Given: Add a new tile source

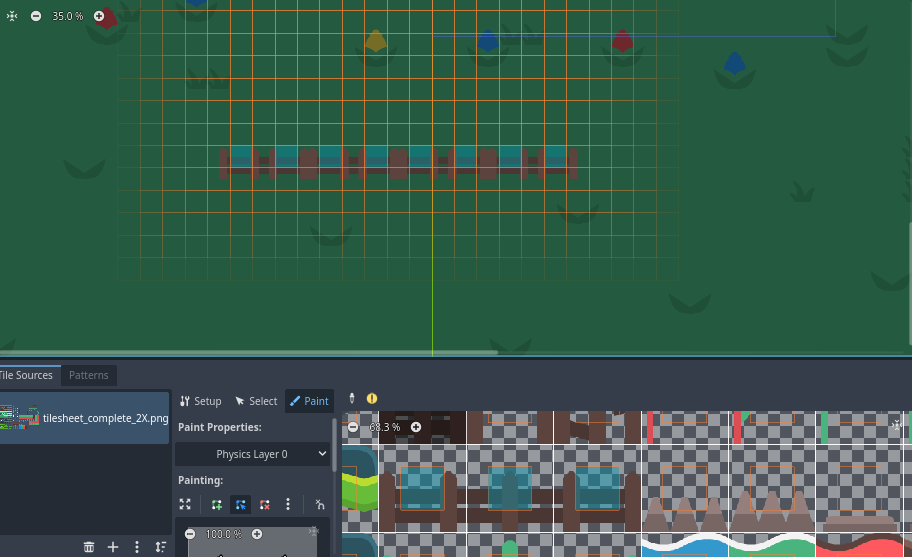Looking at the screenshot, I should [x=113, y=547].
